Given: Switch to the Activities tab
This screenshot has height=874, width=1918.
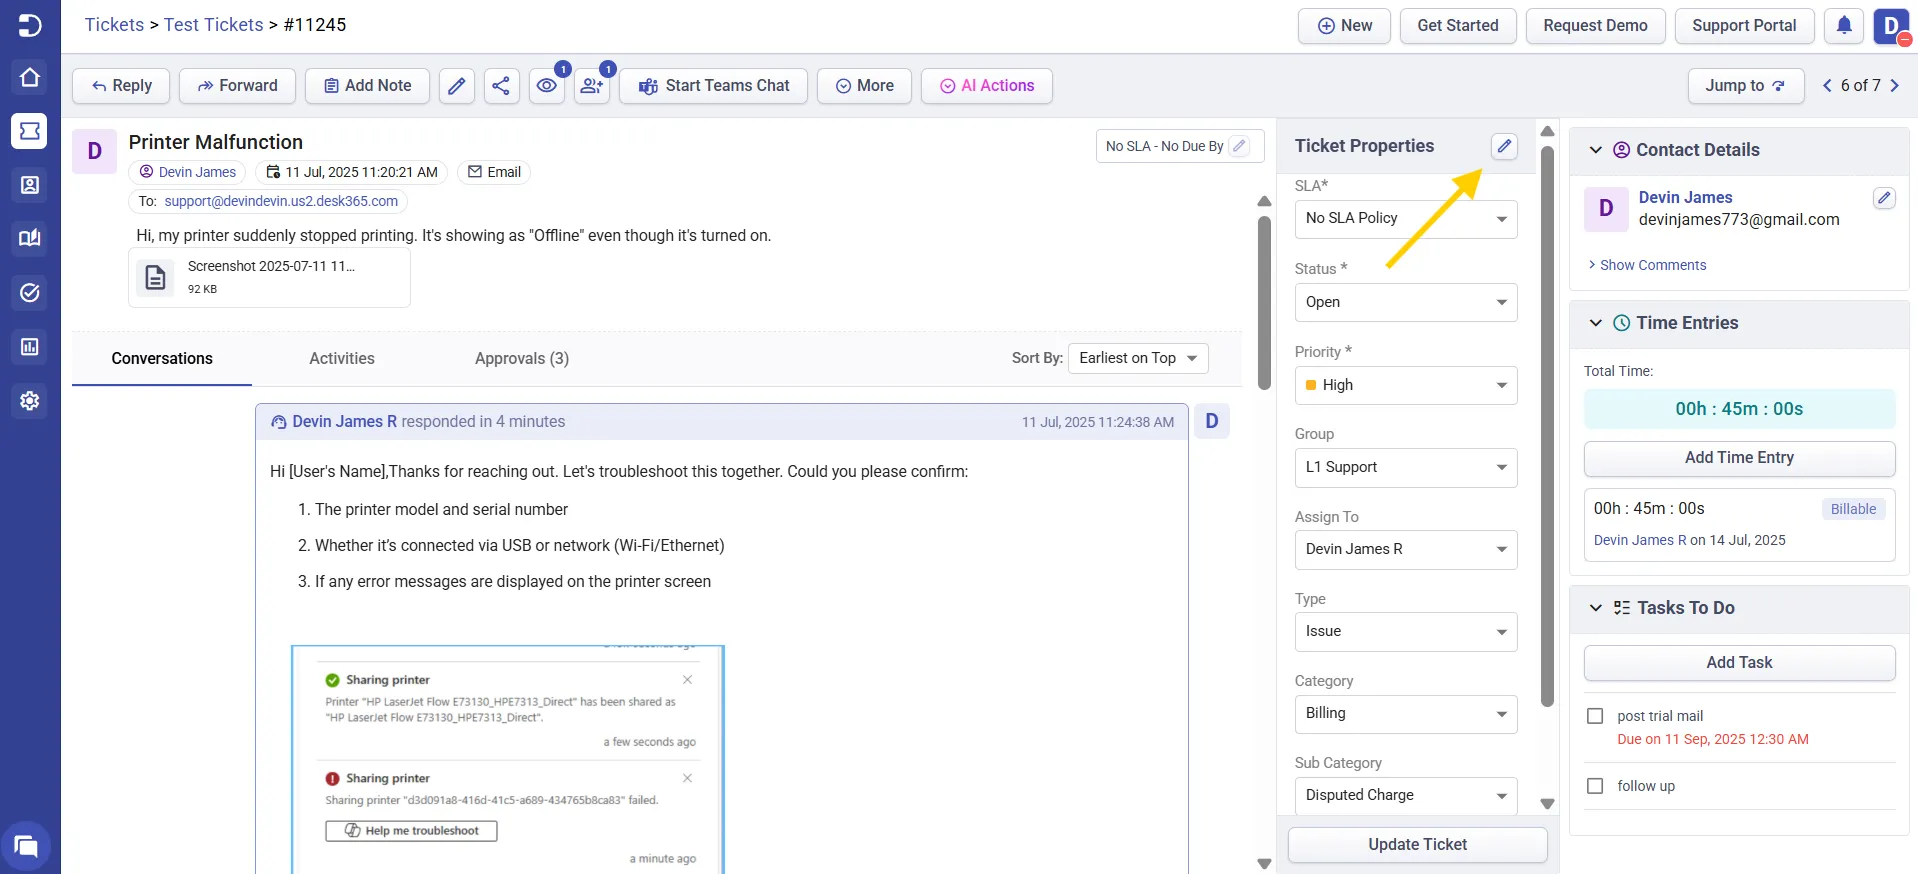Looking at the screenshot, I should click(342, 358).
